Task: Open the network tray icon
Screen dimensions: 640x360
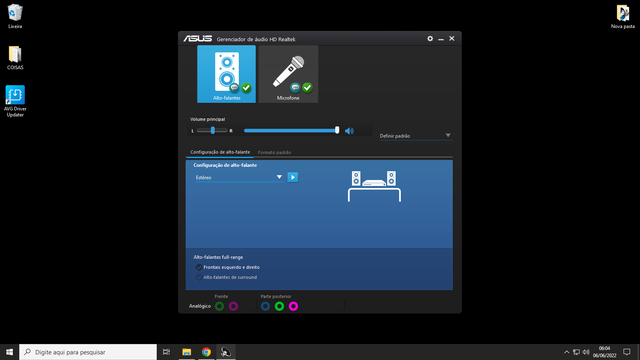Action: click(x=576, y=352)
